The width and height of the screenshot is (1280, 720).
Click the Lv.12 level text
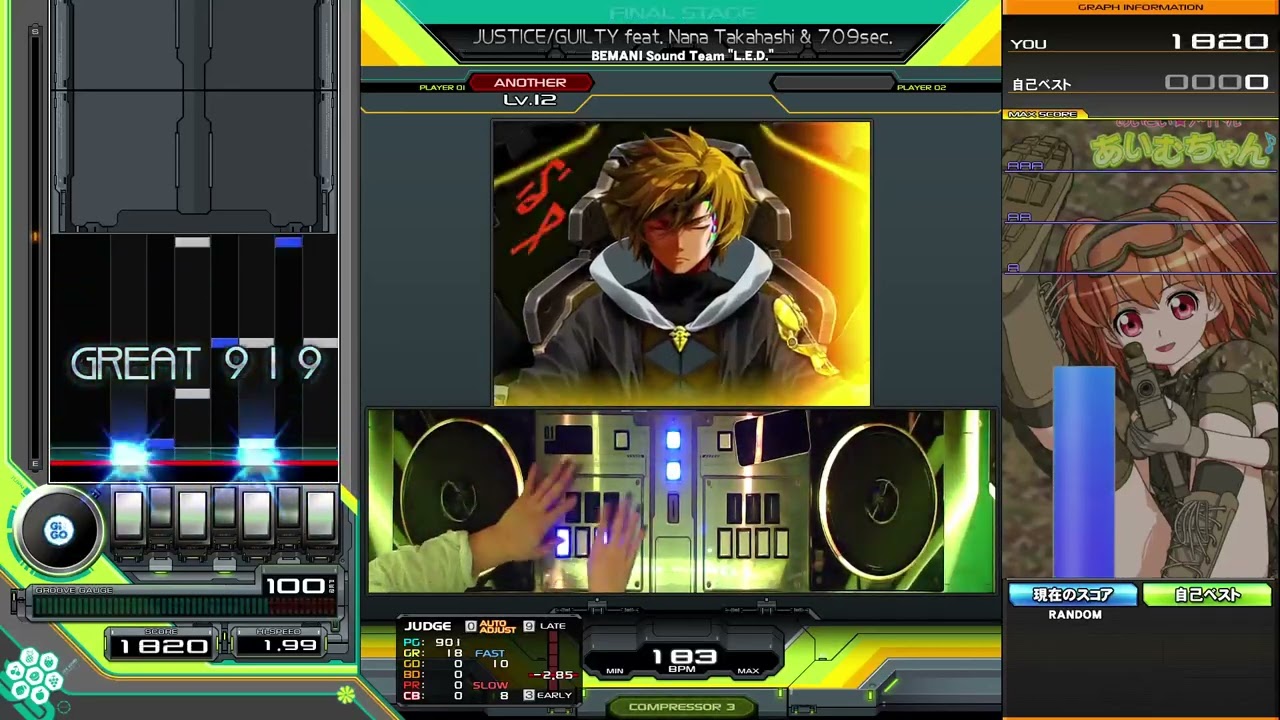(x=530, y=100)
